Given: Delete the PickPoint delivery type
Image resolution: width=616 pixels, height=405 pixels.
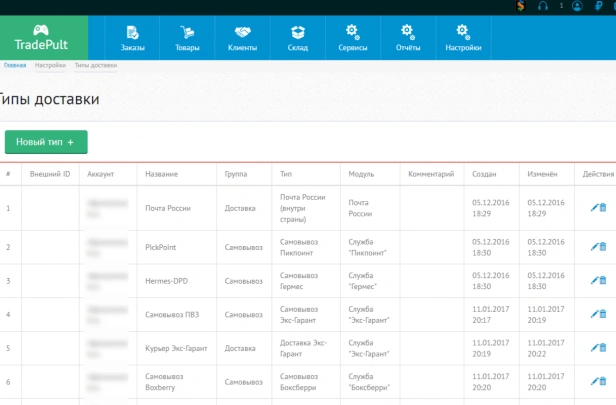Looking at the screenshot, I should (x=603, y=247).
